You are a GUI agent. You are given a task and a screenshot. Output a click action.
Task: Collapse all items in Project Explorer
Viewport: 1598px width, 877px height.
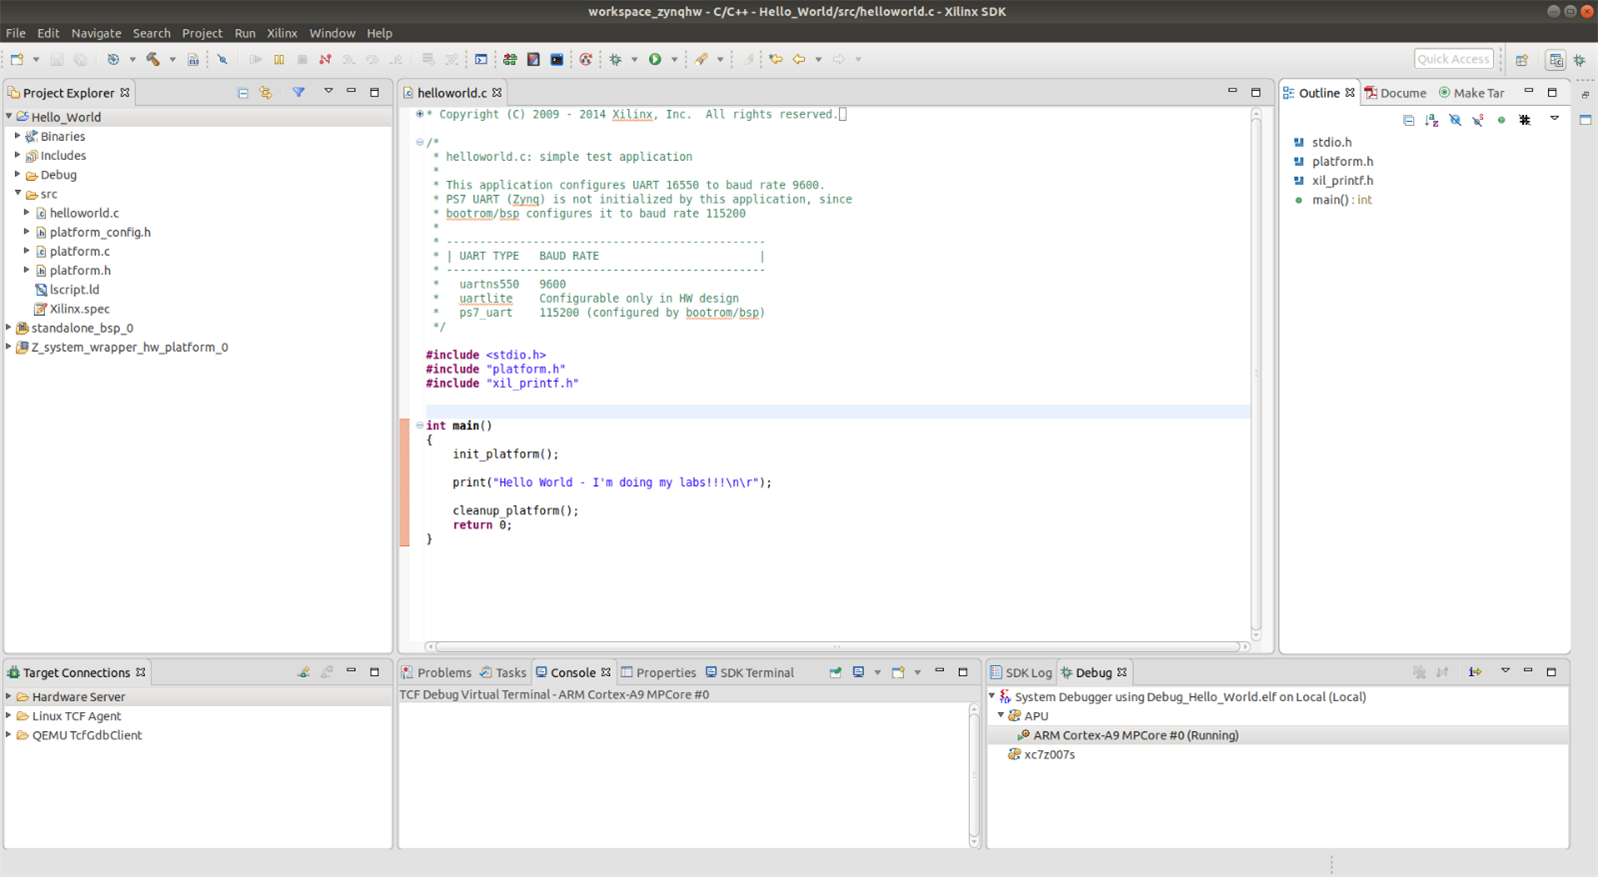(x=243, y=93)
